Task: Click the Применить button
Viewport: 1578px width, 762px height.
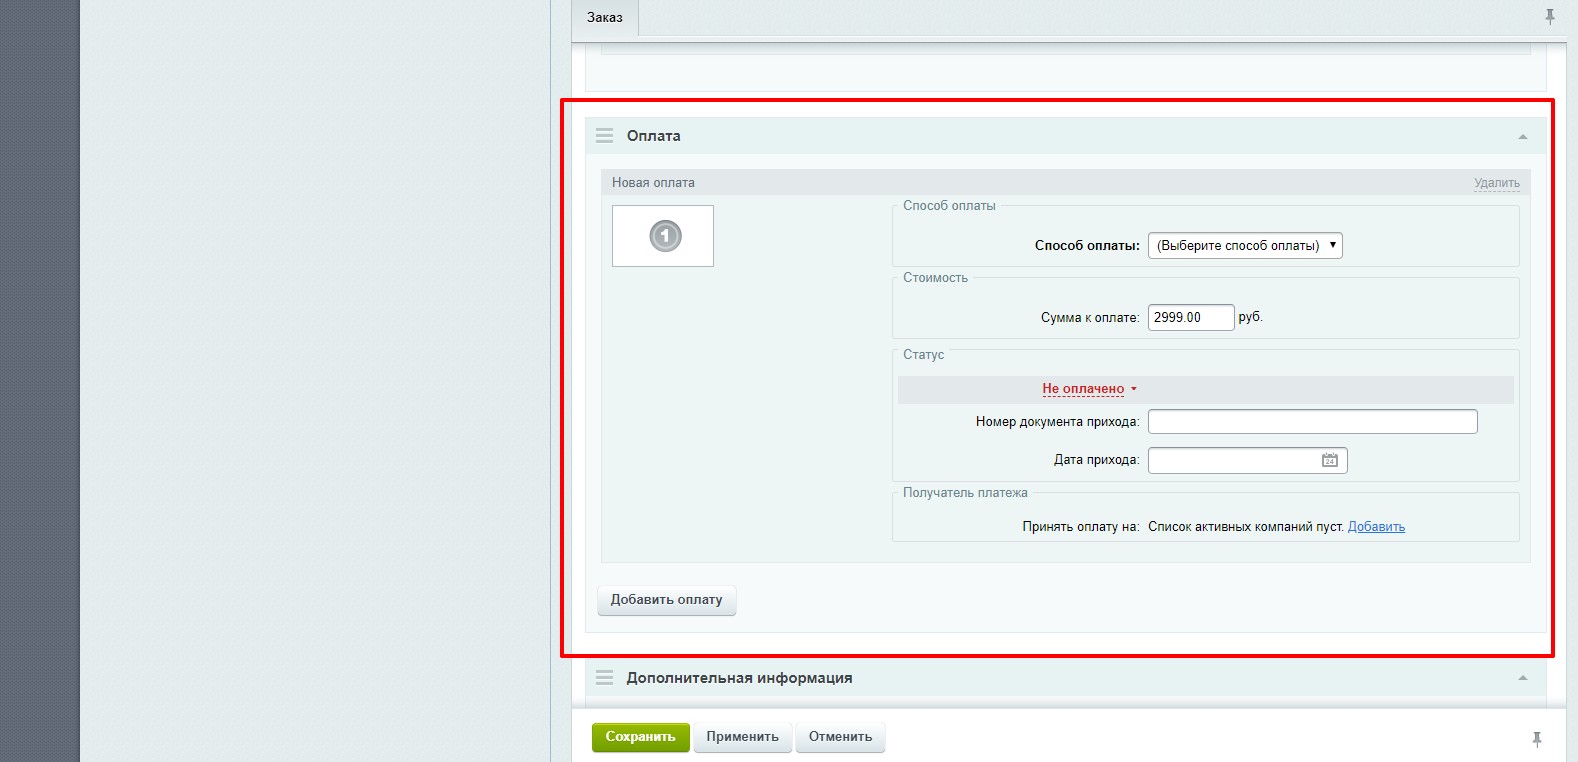Action: (743, 737)
